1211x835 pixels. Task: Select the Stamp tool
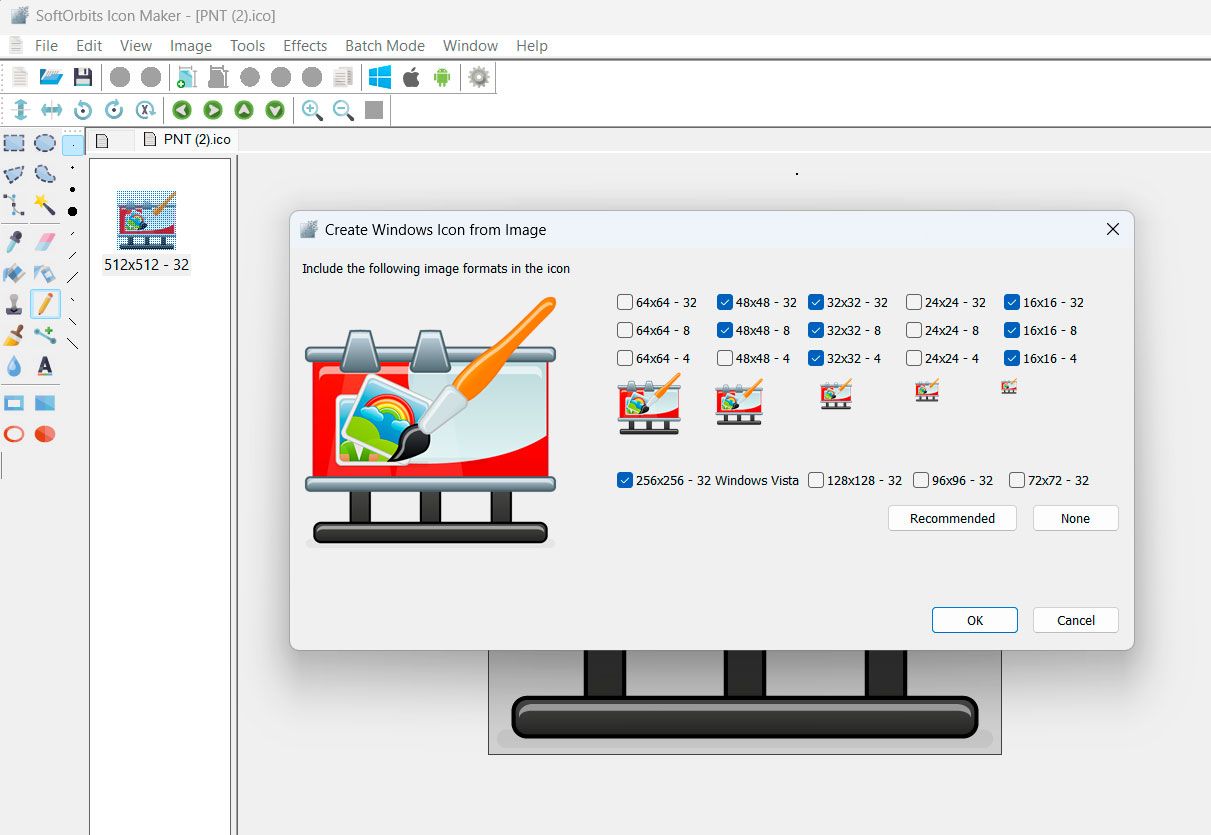coord(13,303)
